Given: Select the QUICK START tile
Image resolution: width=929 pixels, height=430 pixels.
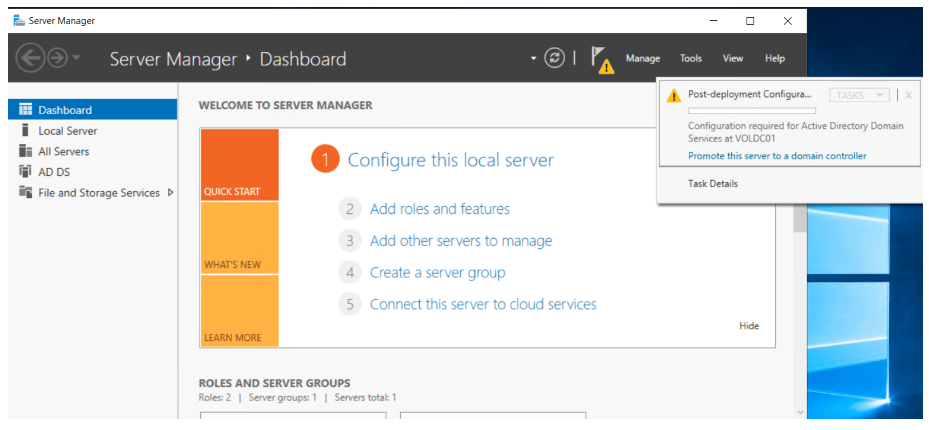Looking at the screenshot, I should pyautogui.click(x=239, y=165).
